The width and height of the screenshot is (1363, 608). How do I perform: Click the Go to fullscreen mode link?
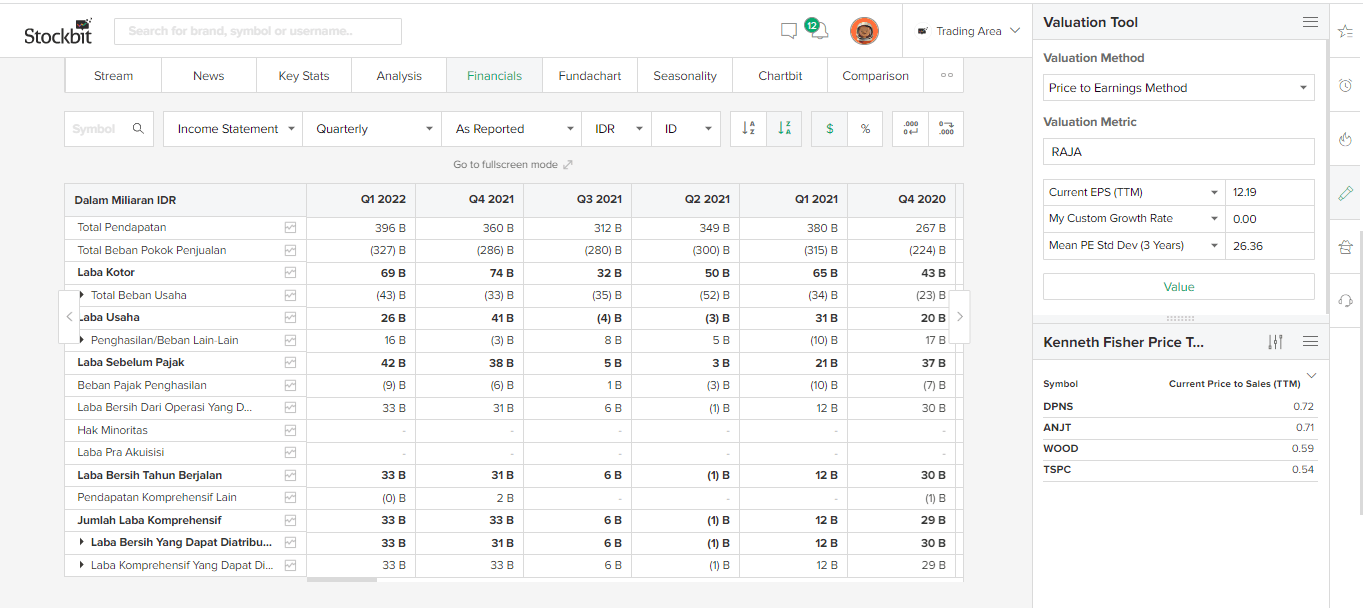click(513, 164)
